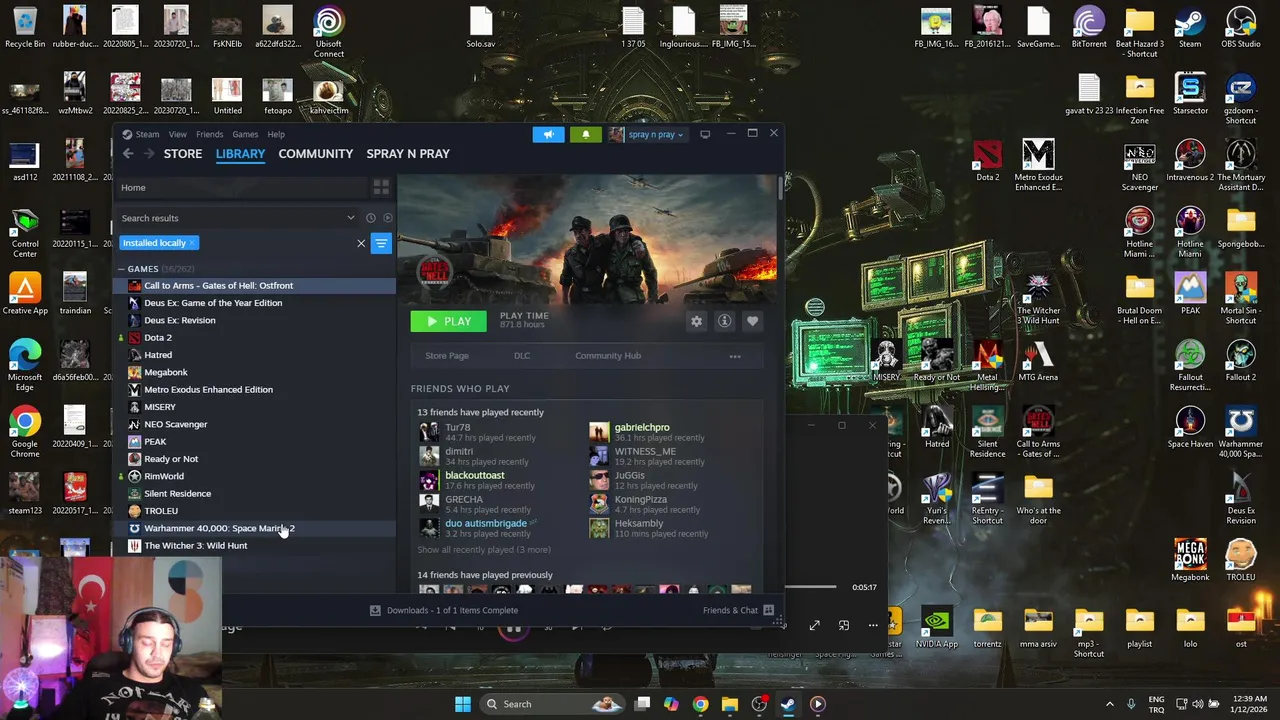Open MTG Arena desktop shortcut

pyautogui.click(x=1038, y=361)
